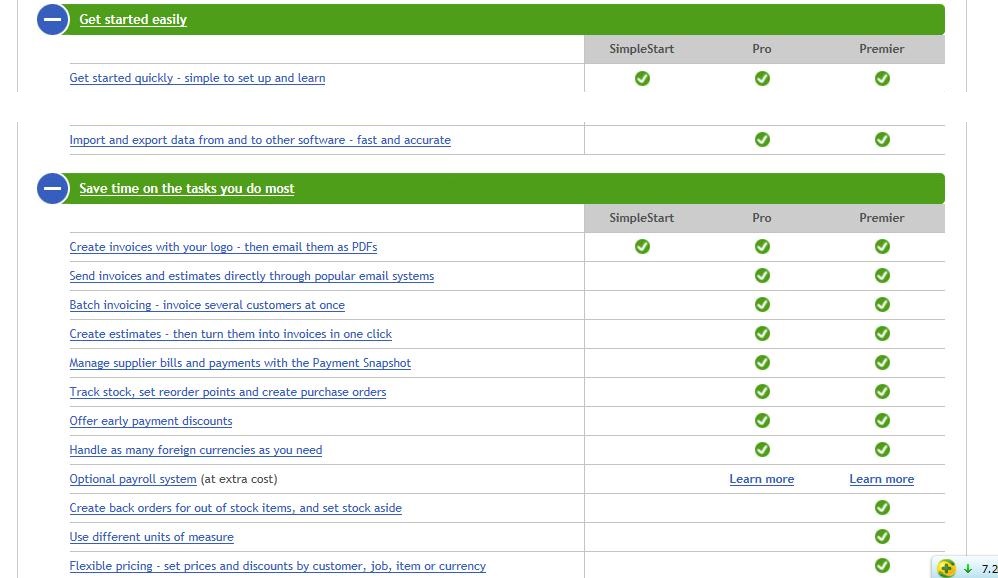Click Premier checkmark for Manage supplier bills
The width and height of the screenshot is (998, 578).
click(x=882, y=363)
